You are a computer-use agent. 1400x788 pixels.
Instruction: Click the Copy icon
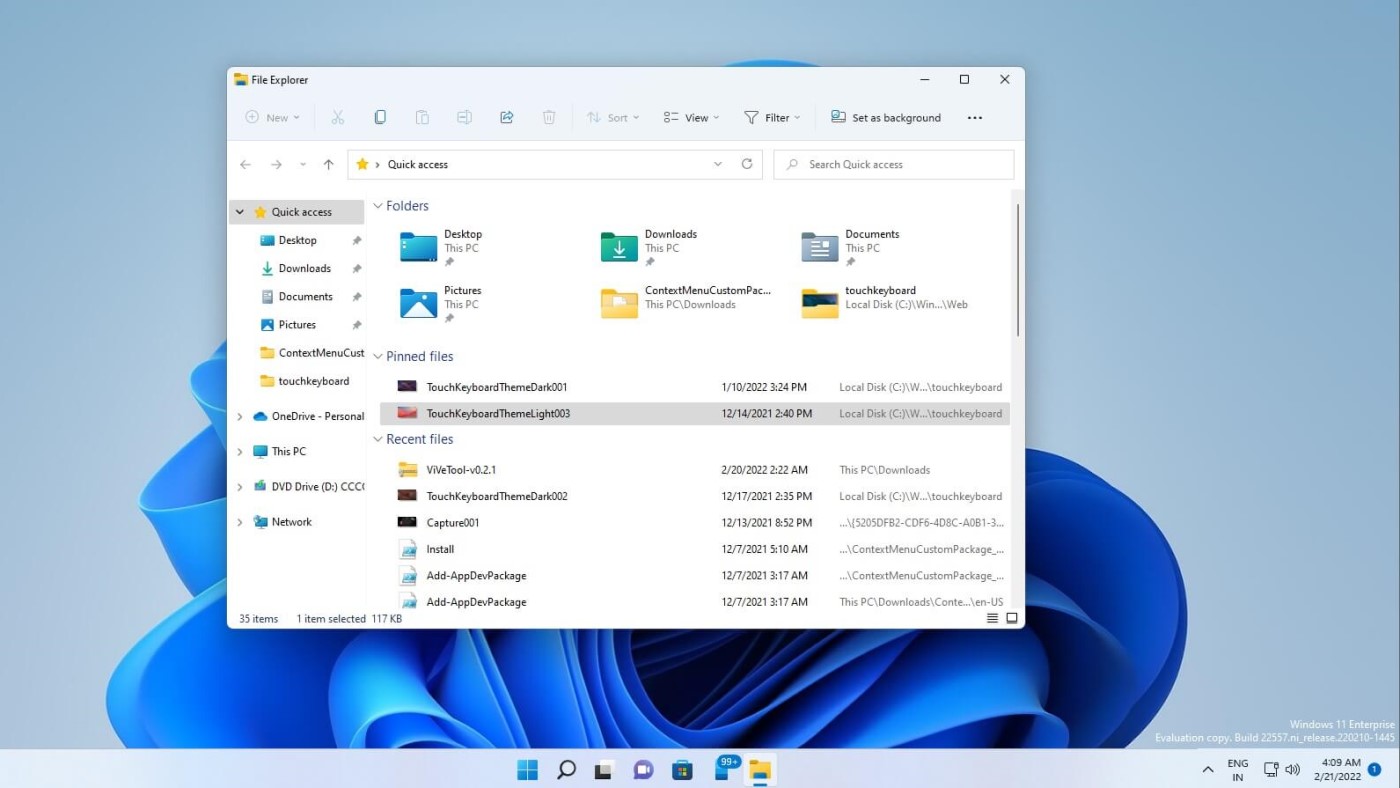coord(380,117)
